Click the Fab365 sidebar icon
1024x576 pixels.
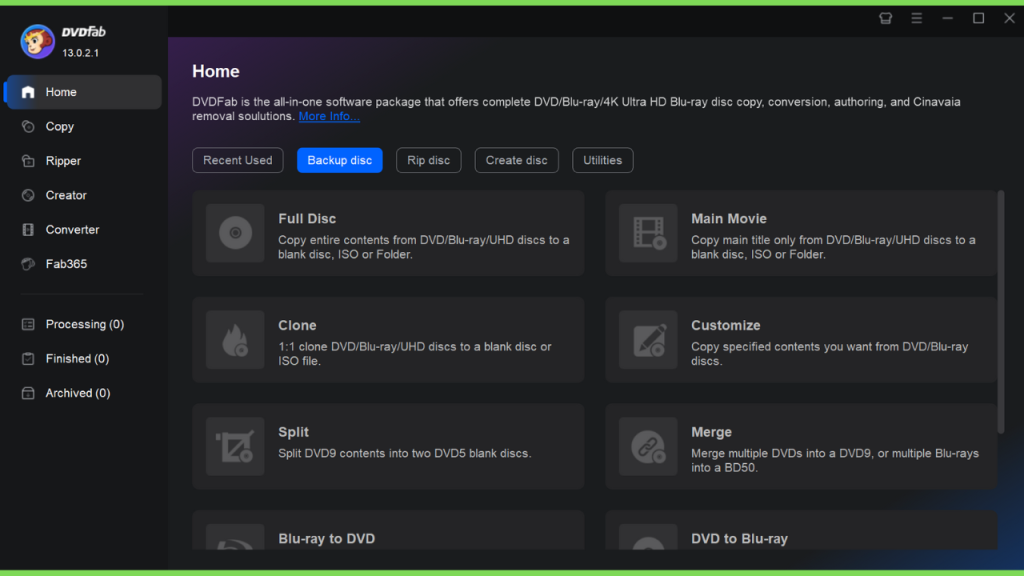[x=28, y=264]
